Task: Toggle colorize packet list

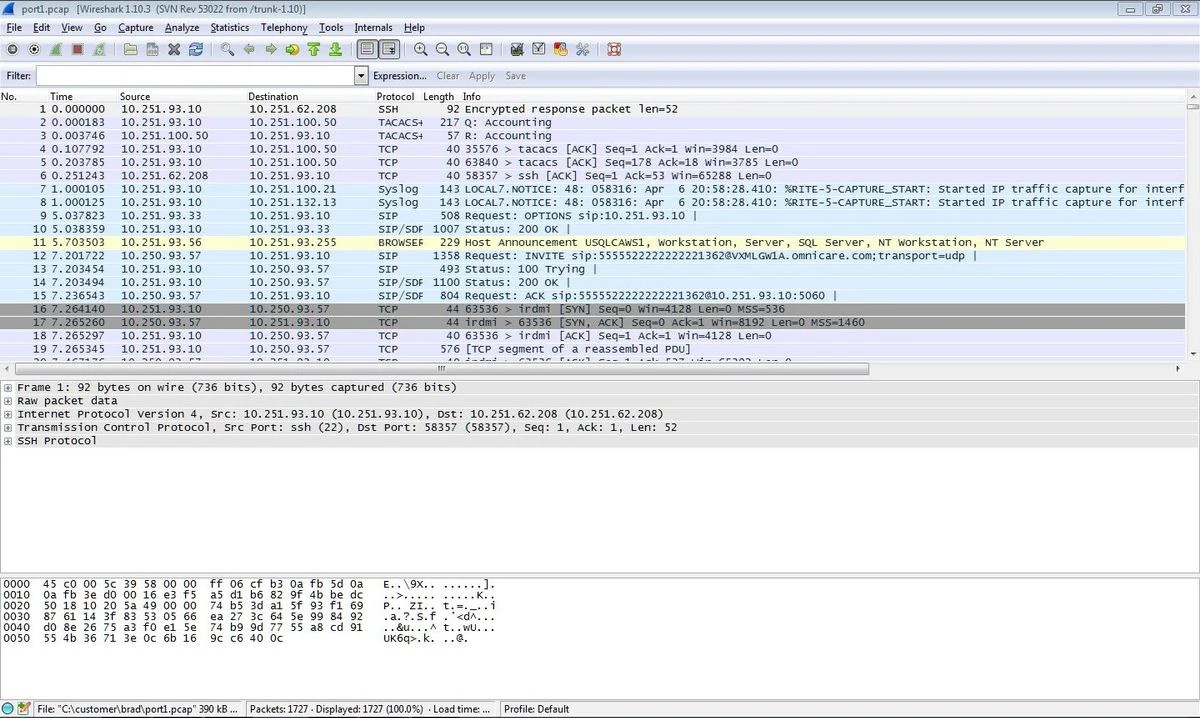Action: coord(368,49)
